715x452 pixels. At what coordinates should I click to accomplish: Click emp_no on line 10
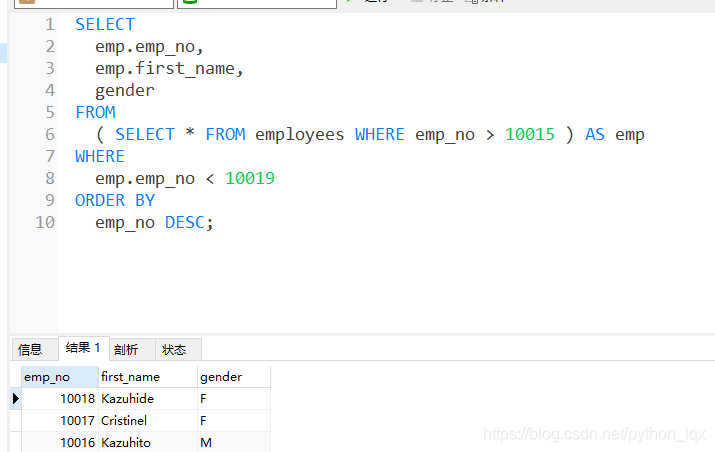coord(125,223)
